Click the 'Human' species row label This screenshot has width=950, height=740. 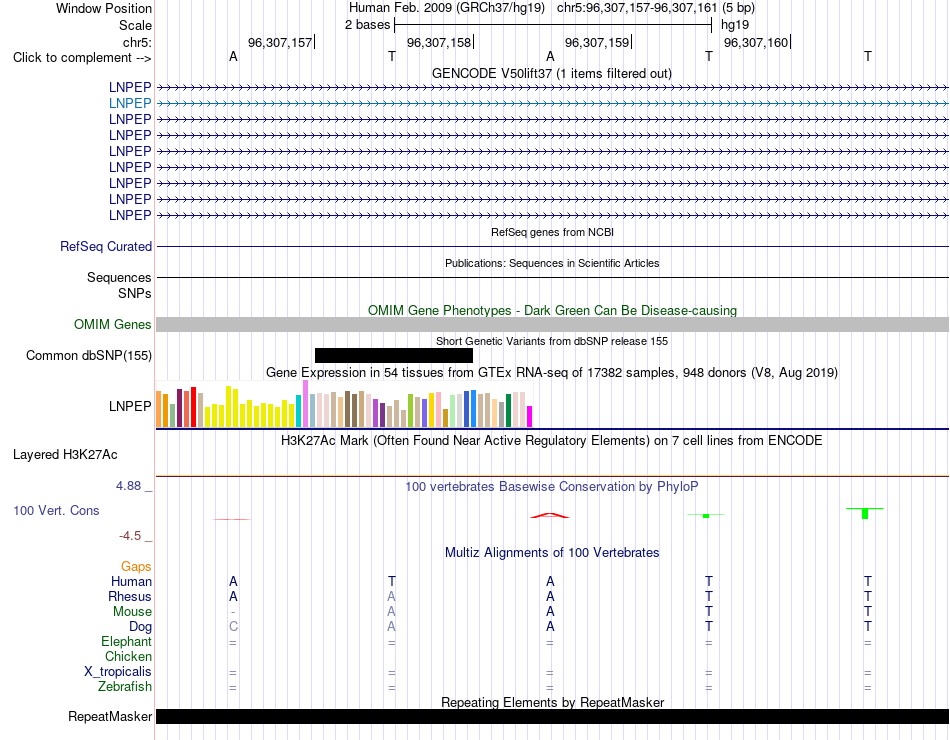(131, 581)
